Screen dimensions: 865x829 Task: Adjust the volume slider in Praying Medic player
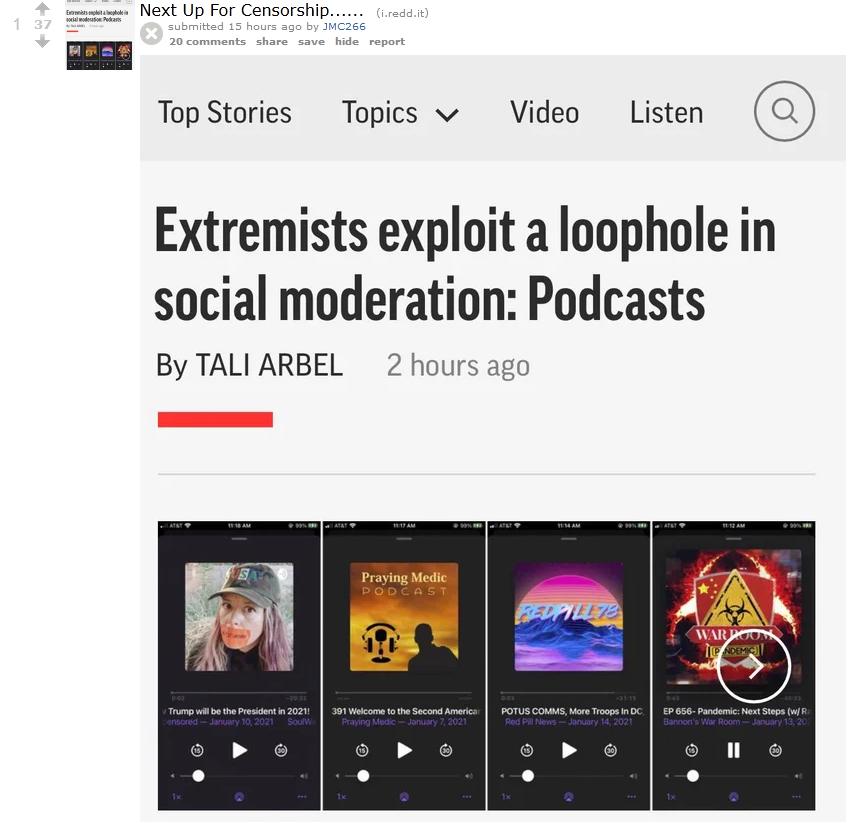[x=403, y=776]
